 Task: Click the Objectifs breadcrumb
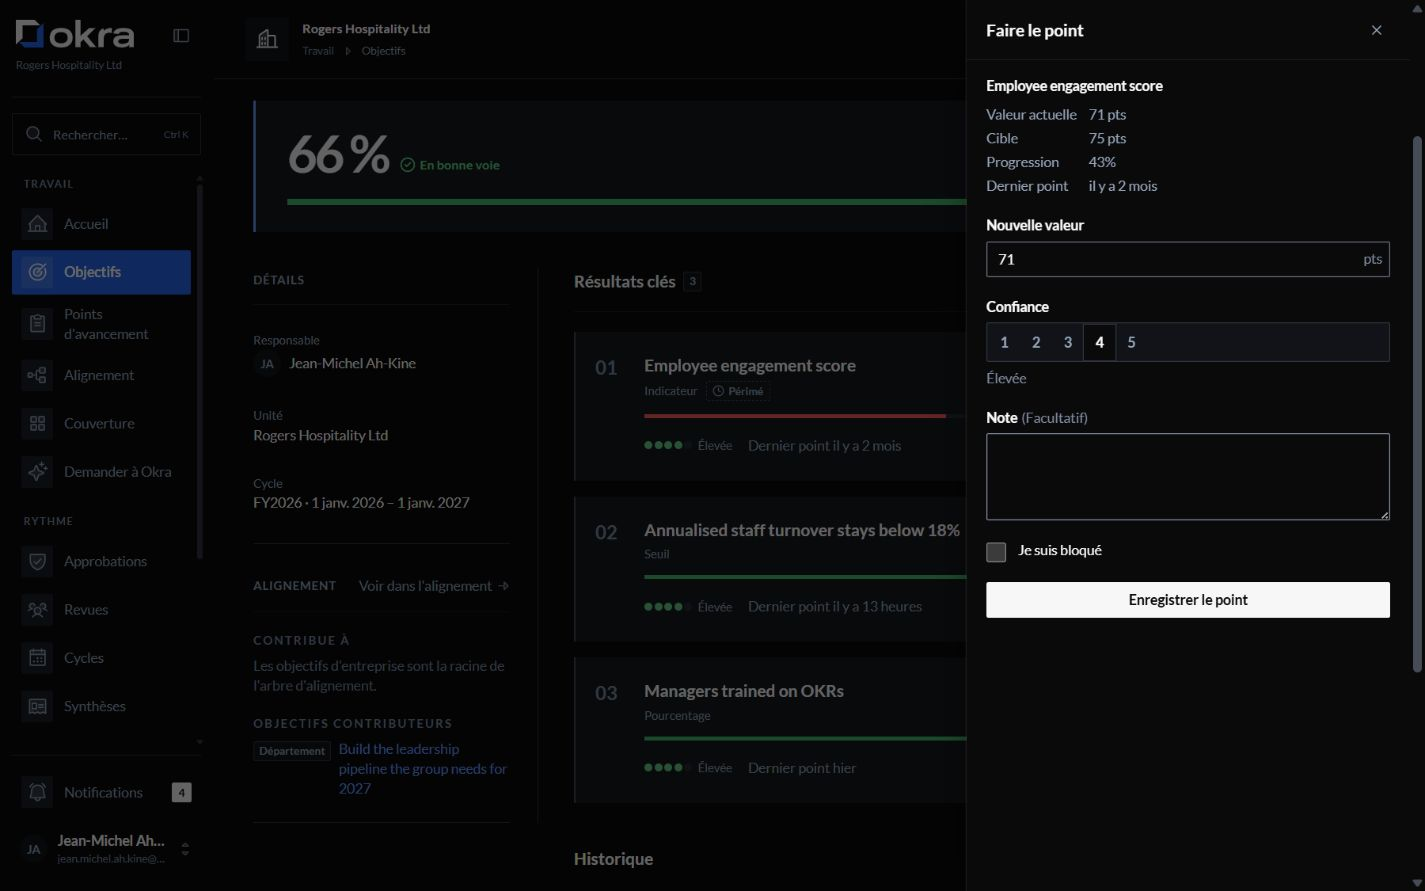tap(383, 51)
